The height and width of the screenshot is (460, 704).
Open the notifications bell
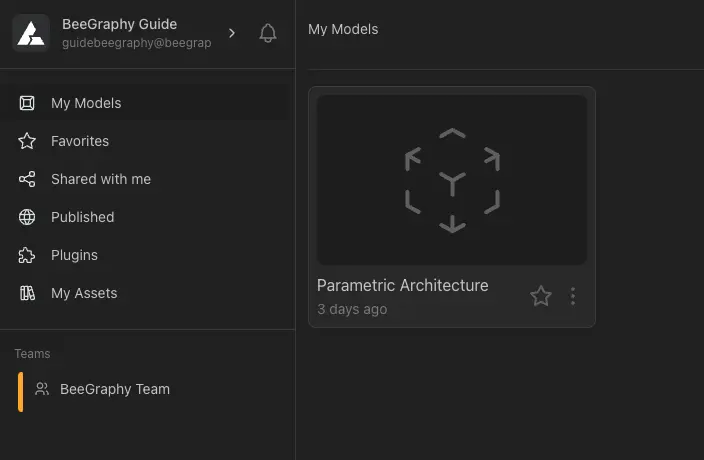[x=268, y=33]
